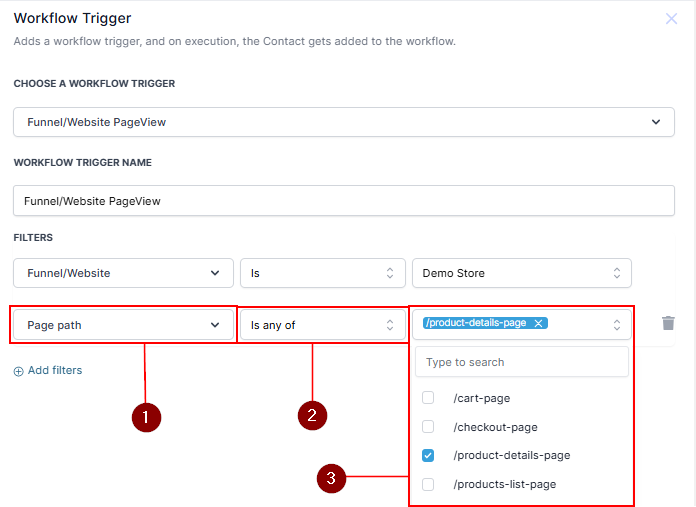Open the Funnel/Website filter dropdown
This screenshot has width=696, height=507.
coord(123,273)
